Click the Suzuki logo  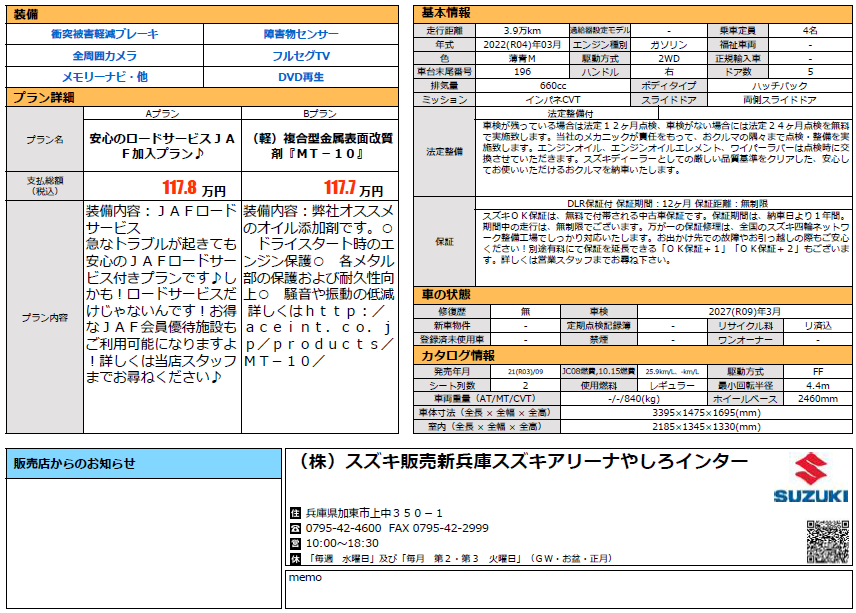pyautogui.click(x=814, y=479)
